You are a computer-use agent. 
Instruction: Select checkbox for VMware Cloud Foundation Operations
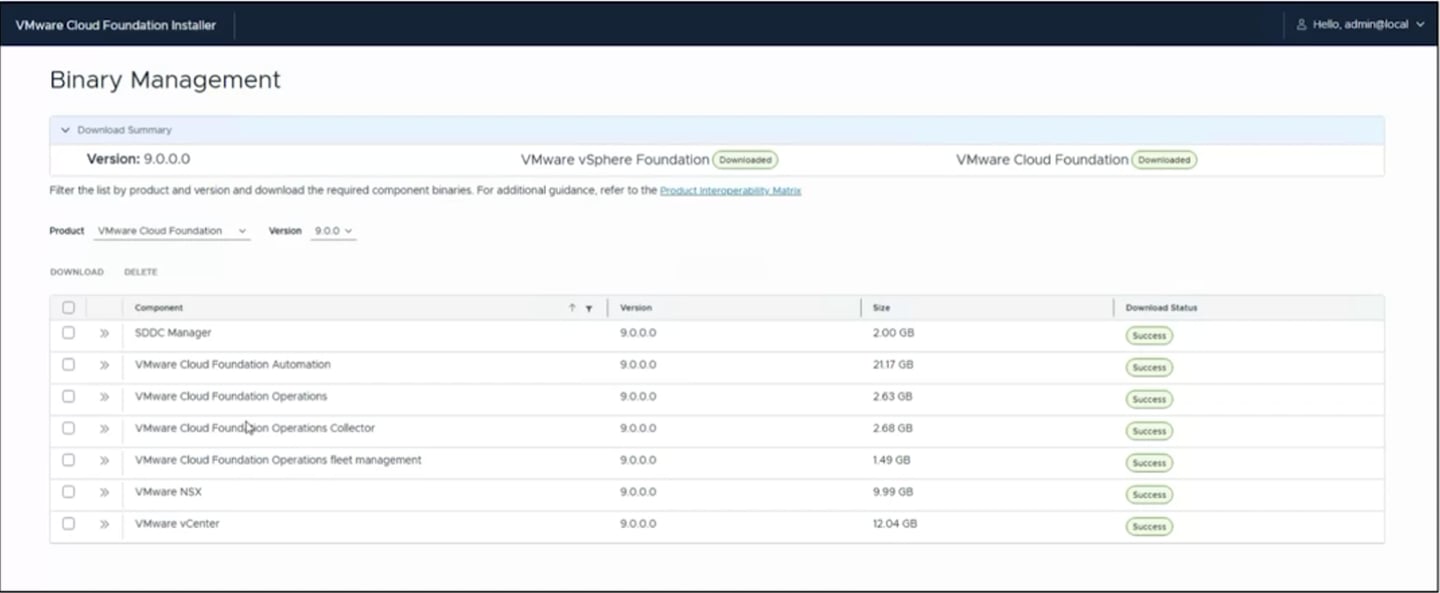68,397
